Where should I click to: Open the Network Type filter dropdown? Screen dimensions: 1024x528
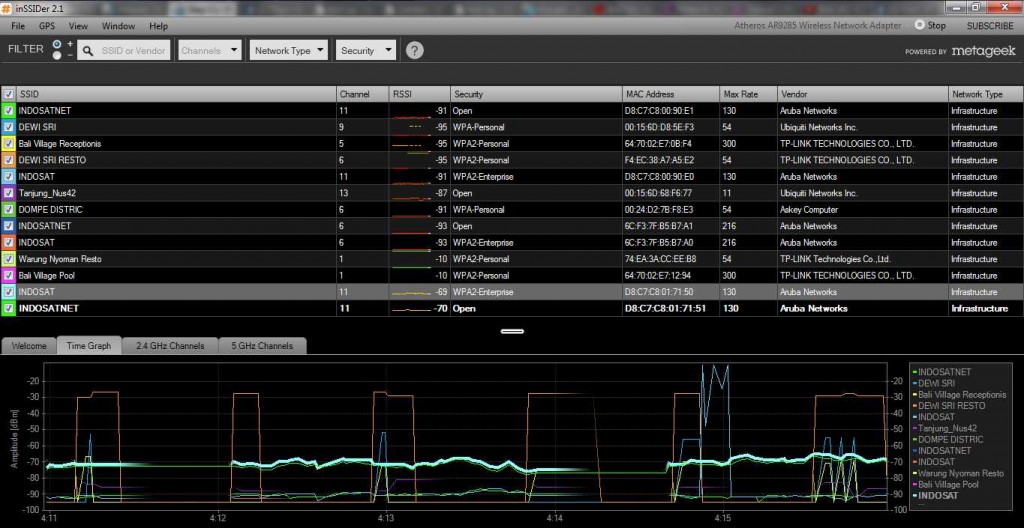(289, 50)
